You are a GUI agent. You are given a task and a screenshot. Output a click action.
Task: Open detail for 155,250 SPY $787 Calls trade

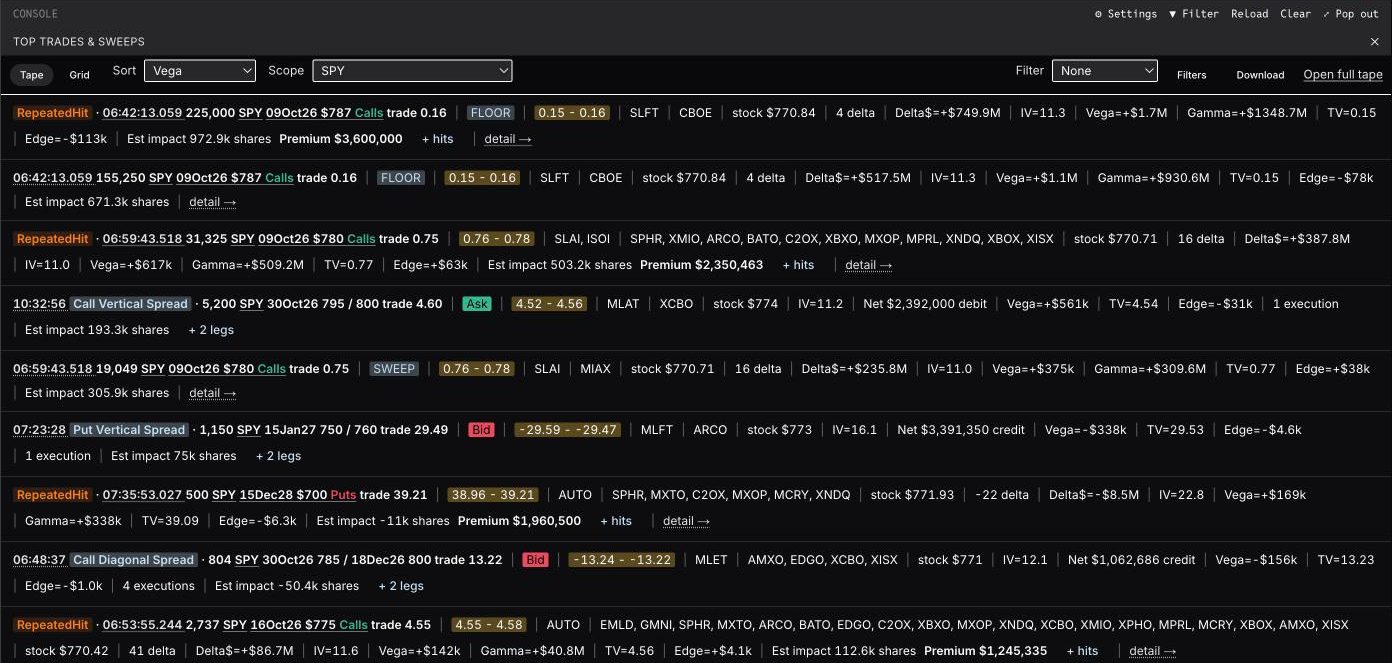[212, 202]
